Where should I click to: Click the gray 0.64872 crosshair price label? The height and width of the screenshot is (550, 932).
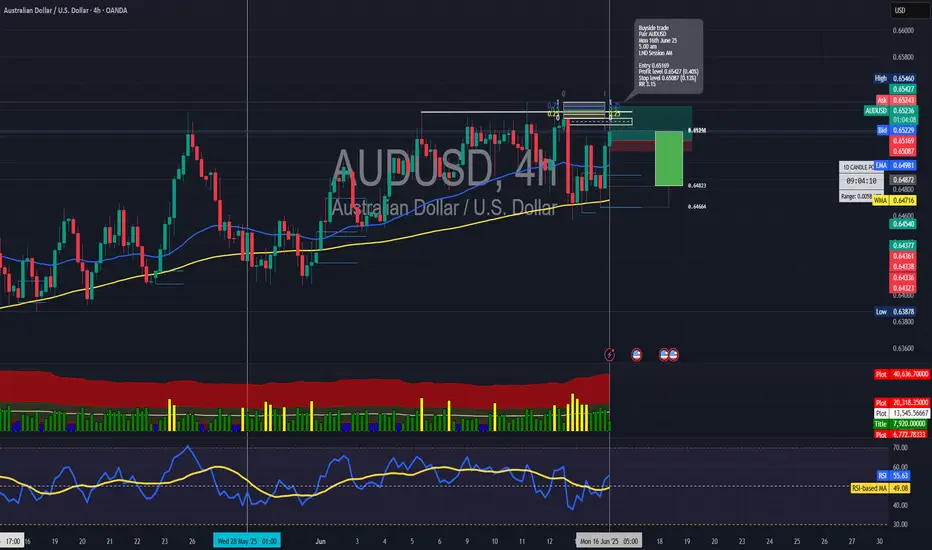pos(903,180)
